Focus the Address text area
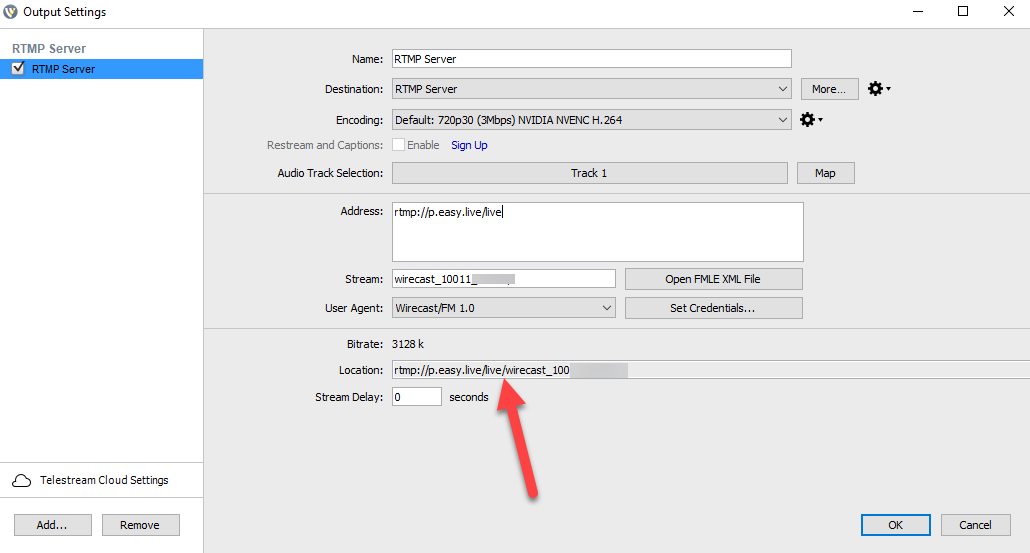This screenshot has height=553, width=1030. 598,232
